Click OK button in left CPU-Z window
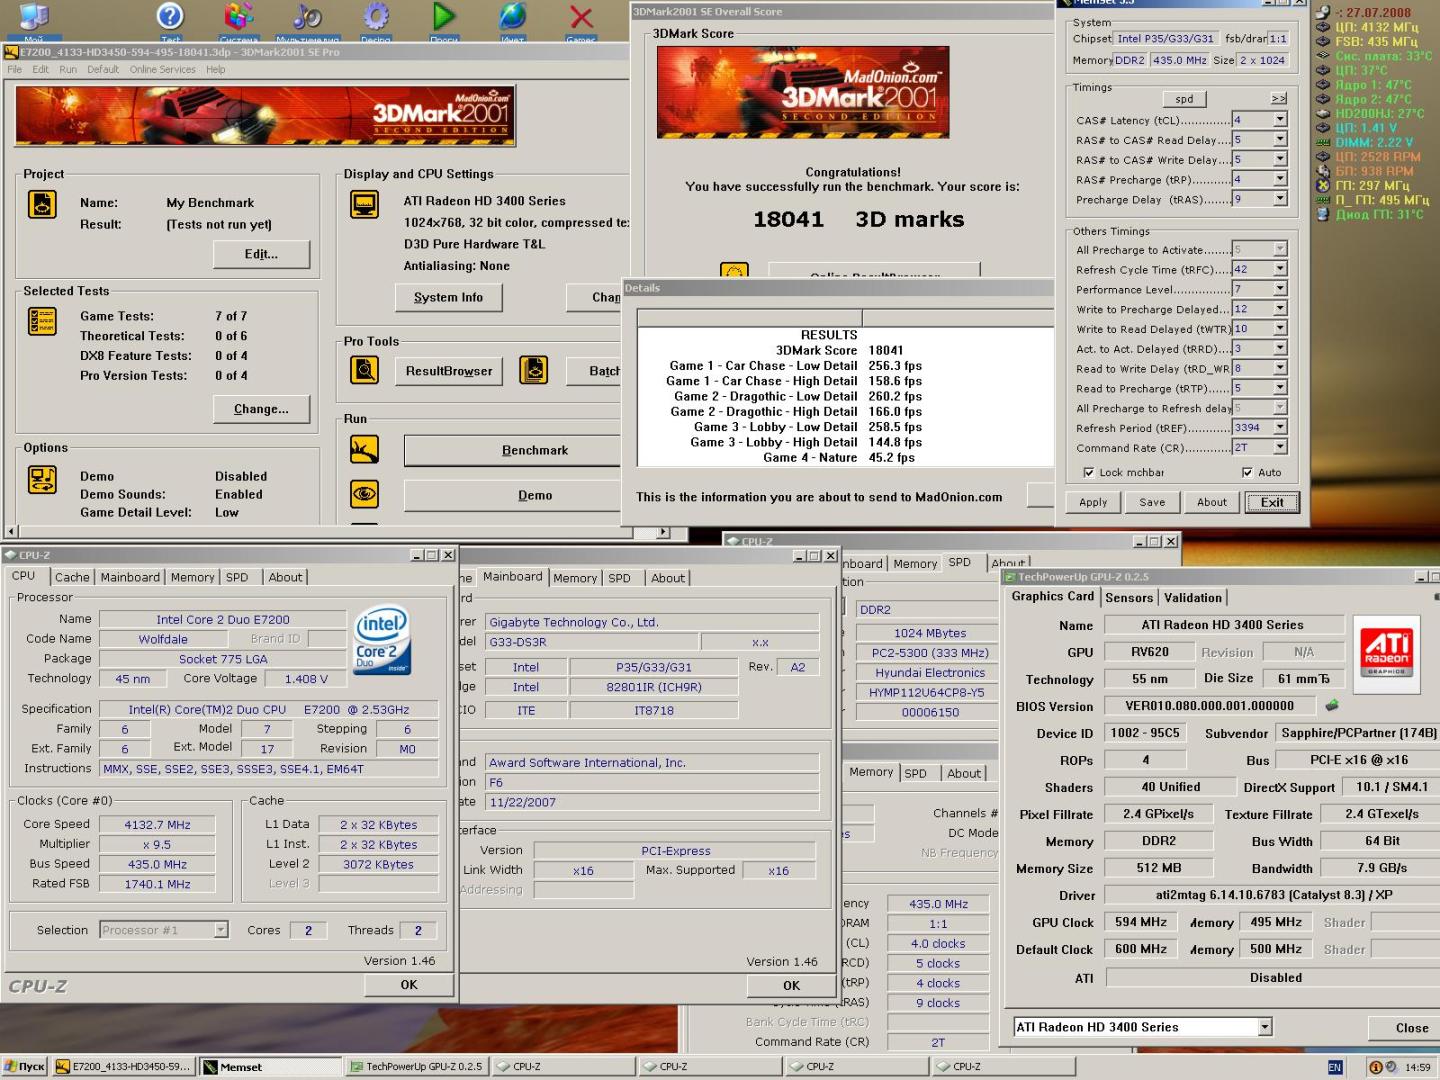Image resolution: width=1440 pixels, height=1080 pixels. [x=409, y=985]
